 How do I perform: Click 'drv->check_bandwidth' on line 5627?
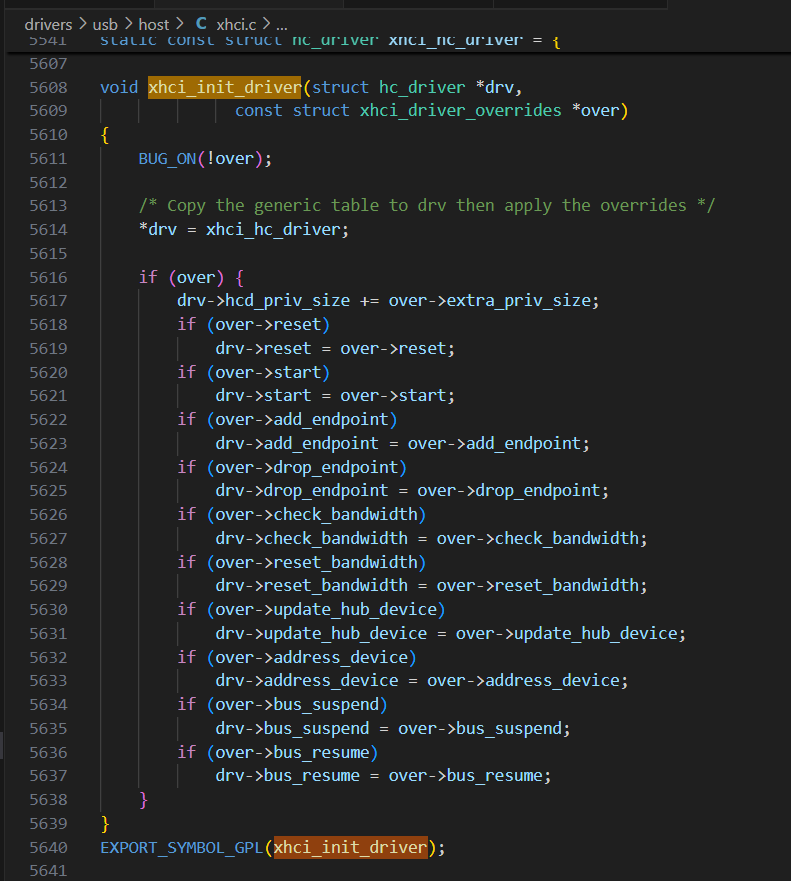pos(311,539)
